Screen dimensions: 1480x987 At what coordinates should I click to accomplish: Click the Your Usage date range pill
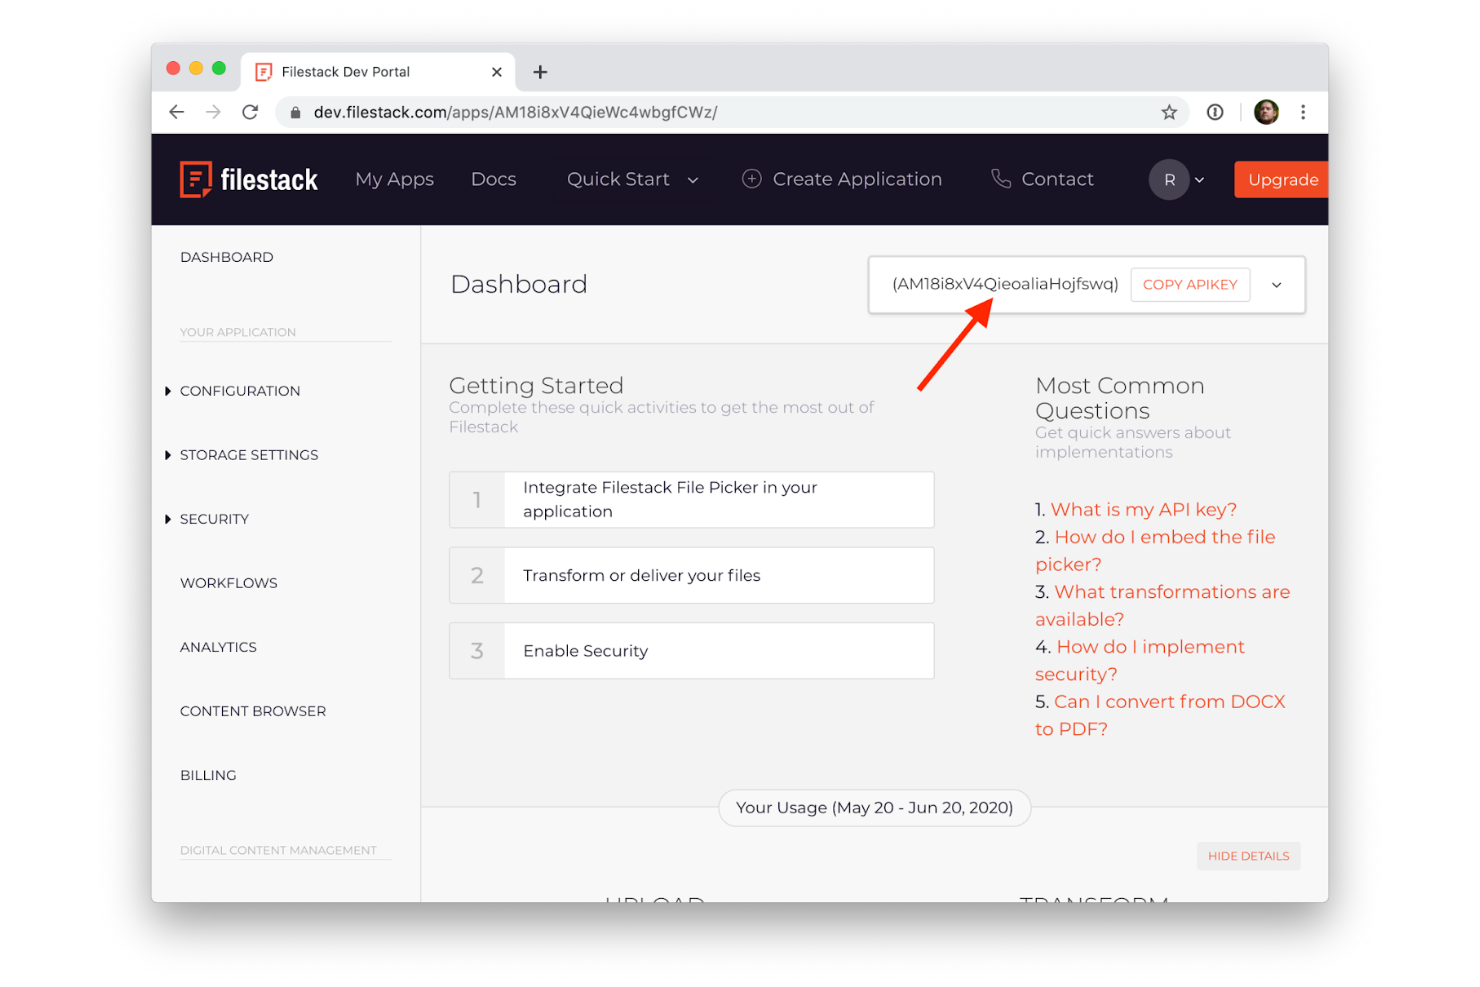(875, 808)
